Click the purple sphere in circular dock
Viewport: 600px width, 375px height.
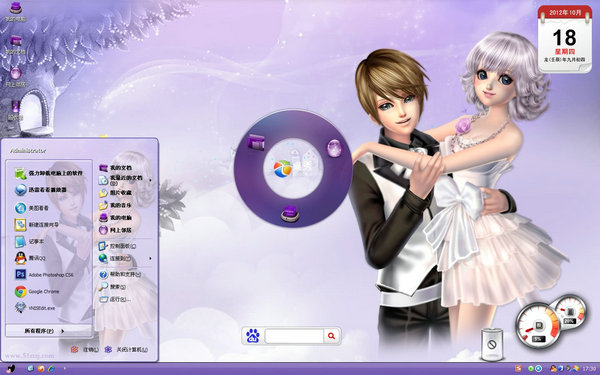point(334,148)
